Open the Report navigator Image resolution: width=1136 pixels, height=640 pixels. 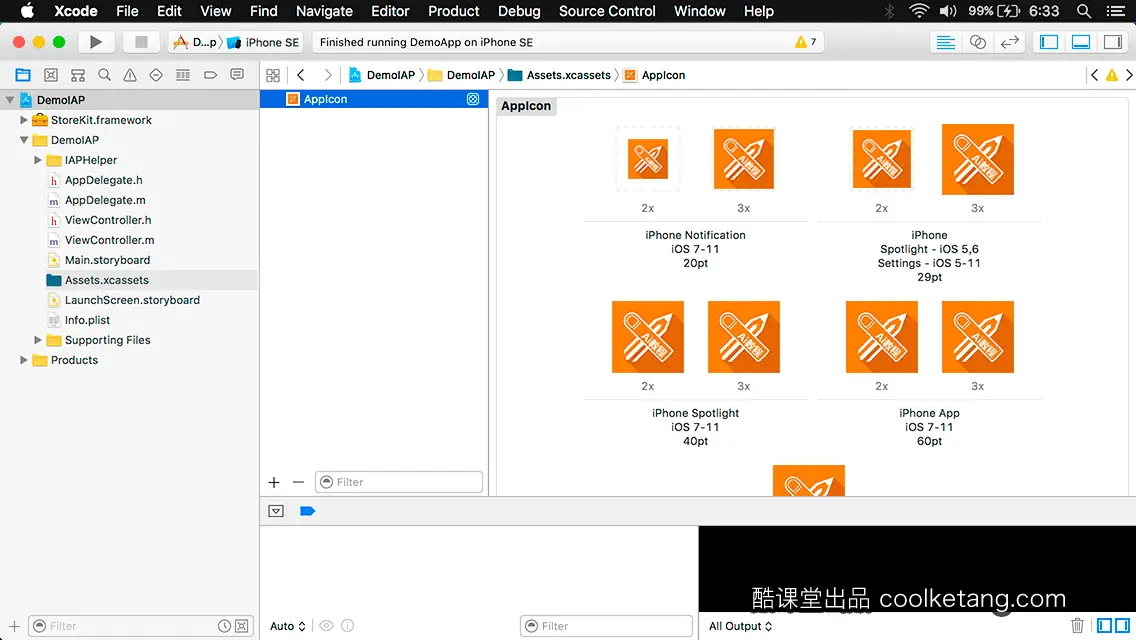click(237, 75)
